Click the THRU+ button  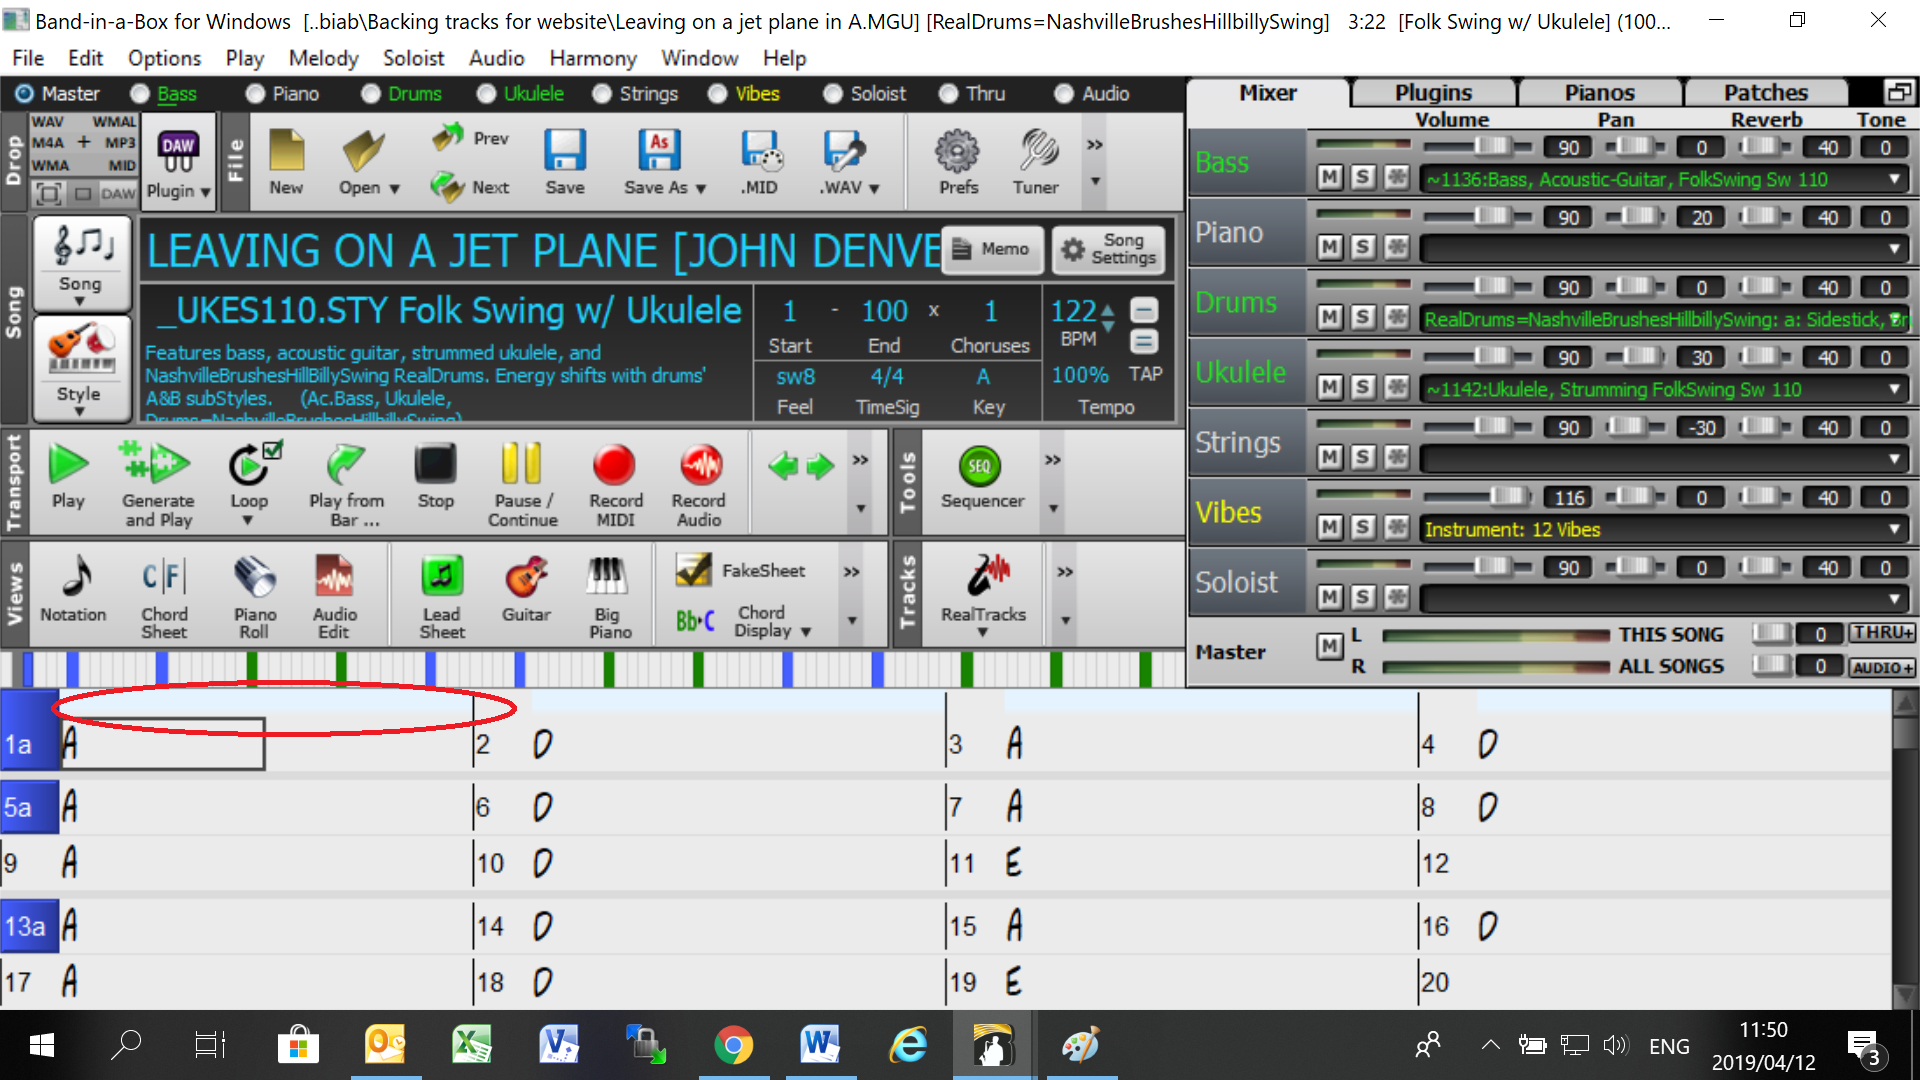1882,633
